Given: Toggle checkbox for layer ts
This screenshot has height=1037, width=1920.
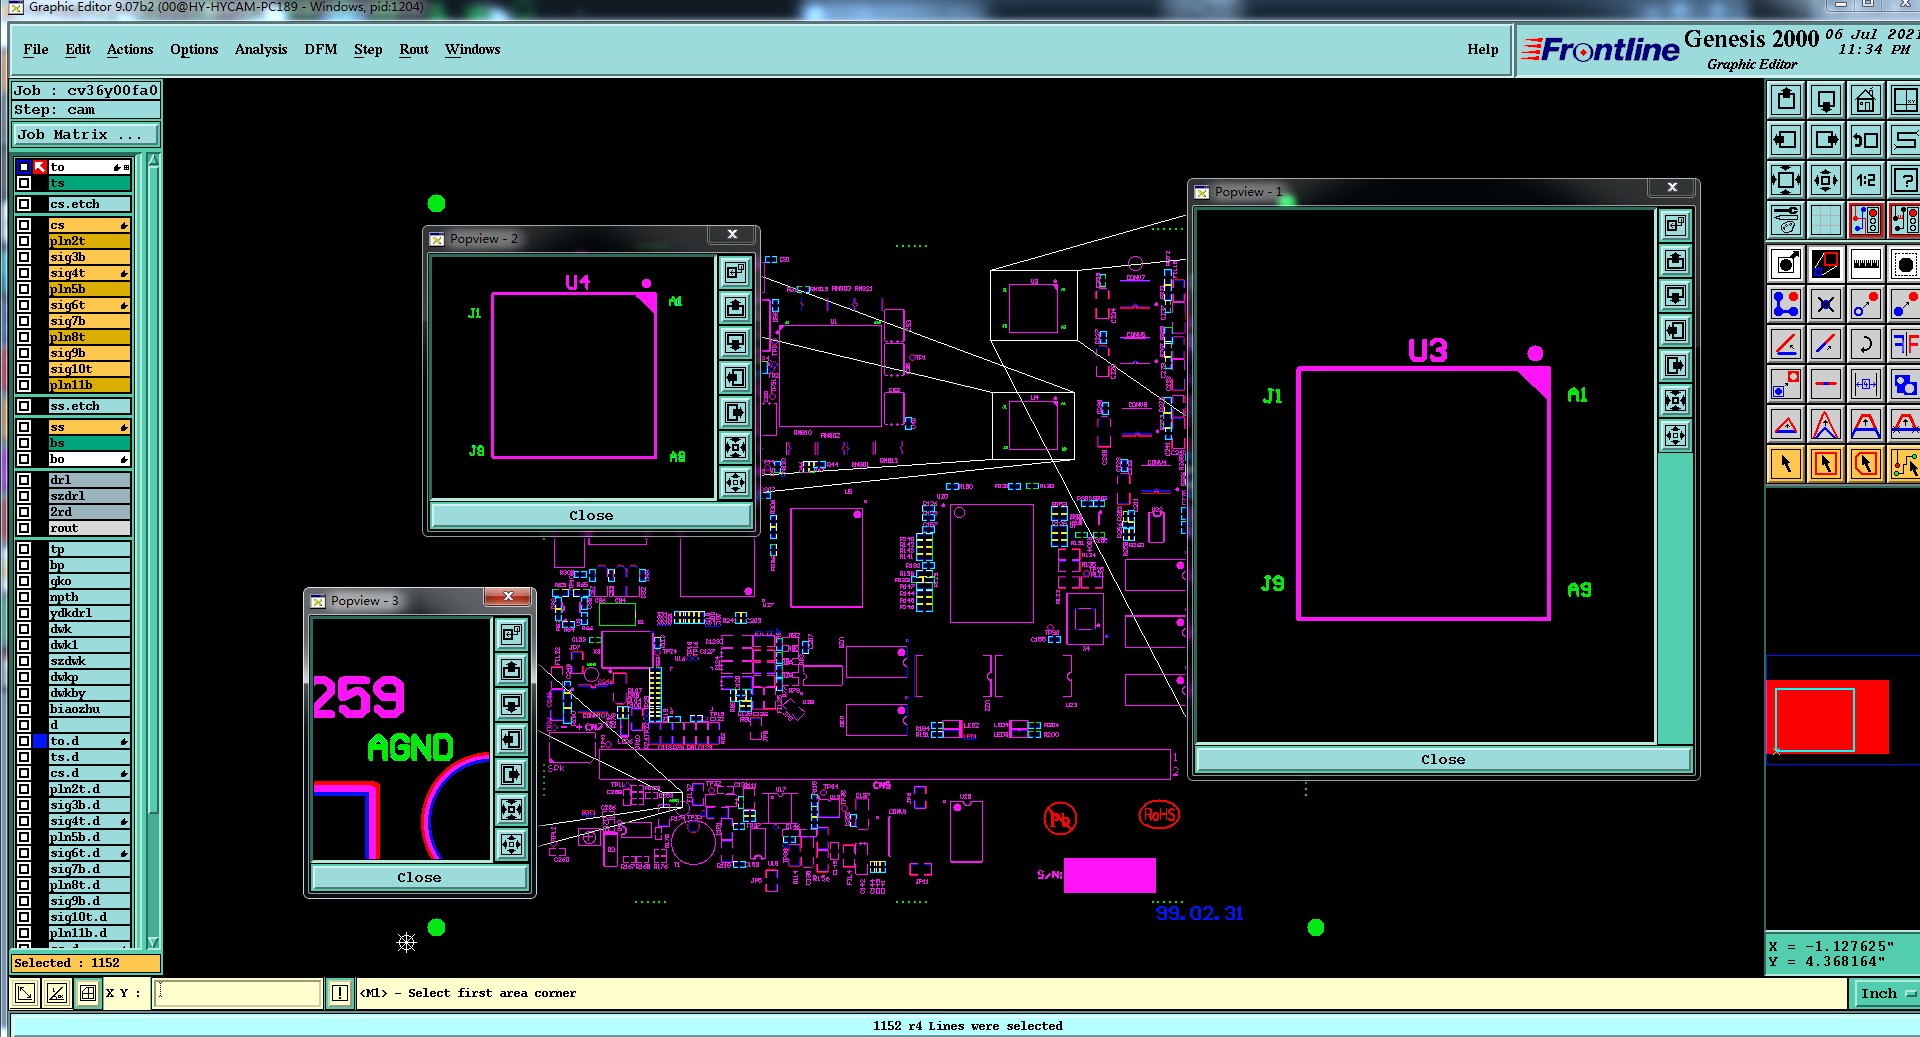Looking at the screenshot, I should [x=24, y=183].
